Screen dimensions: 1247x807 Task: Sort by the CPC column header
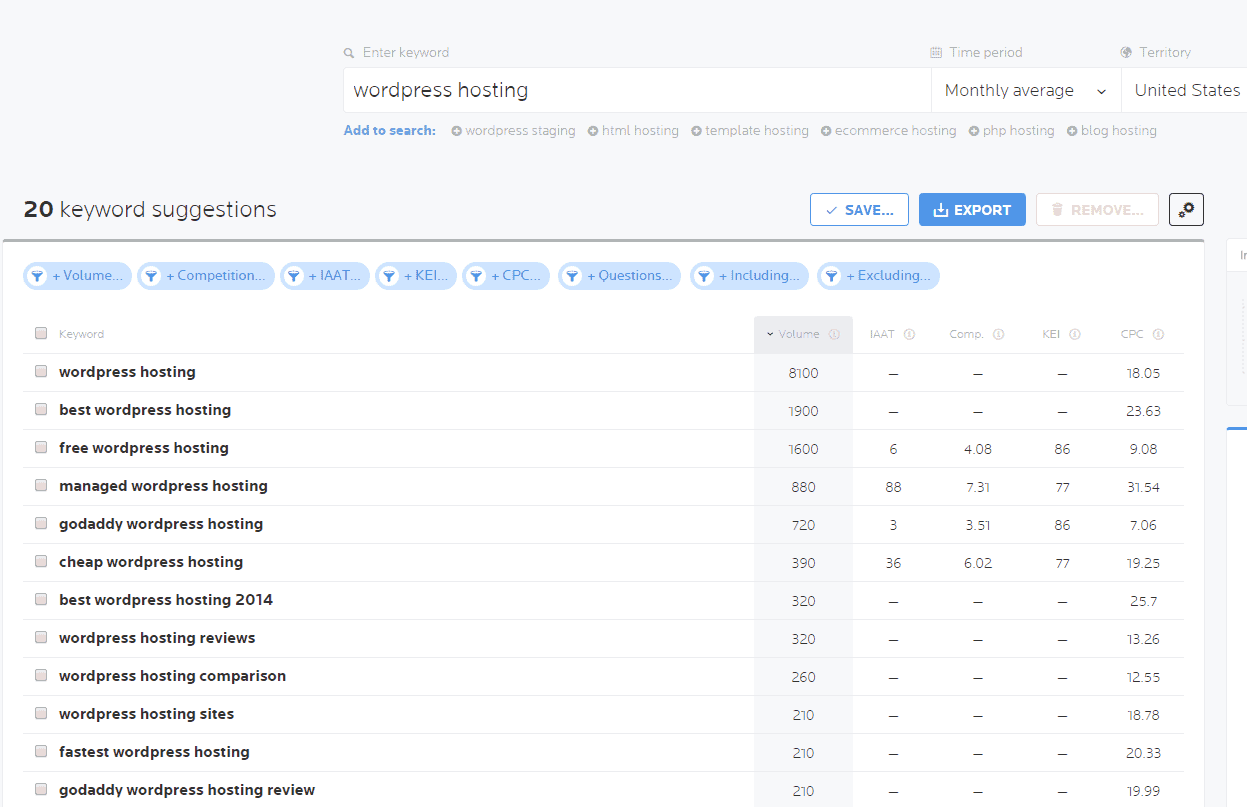click(1132, 335)
